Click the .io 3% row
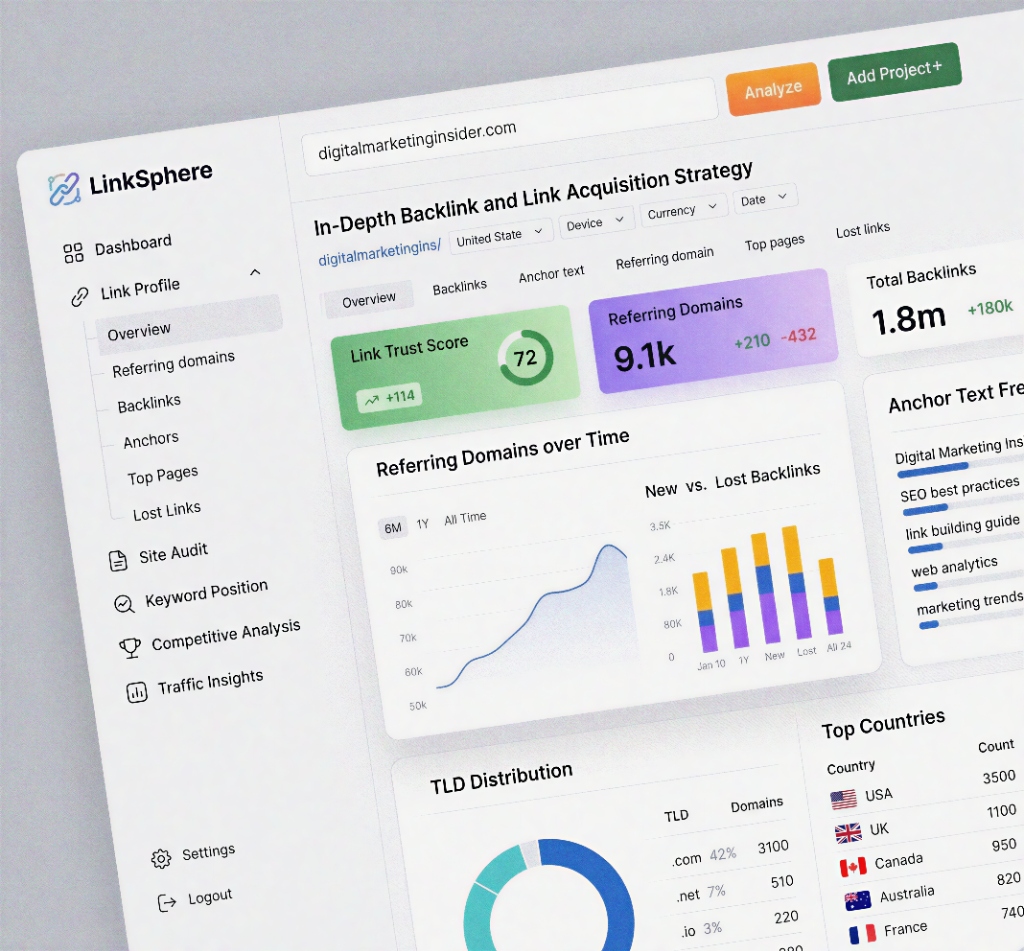This screenshot has width=1024, height=951. pyautogui.click(x=740, y=922)
